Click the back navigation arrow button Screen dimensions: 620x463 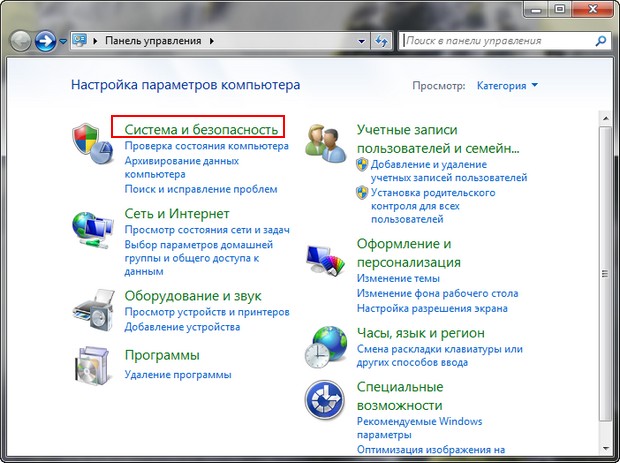[x=20, y=41]
